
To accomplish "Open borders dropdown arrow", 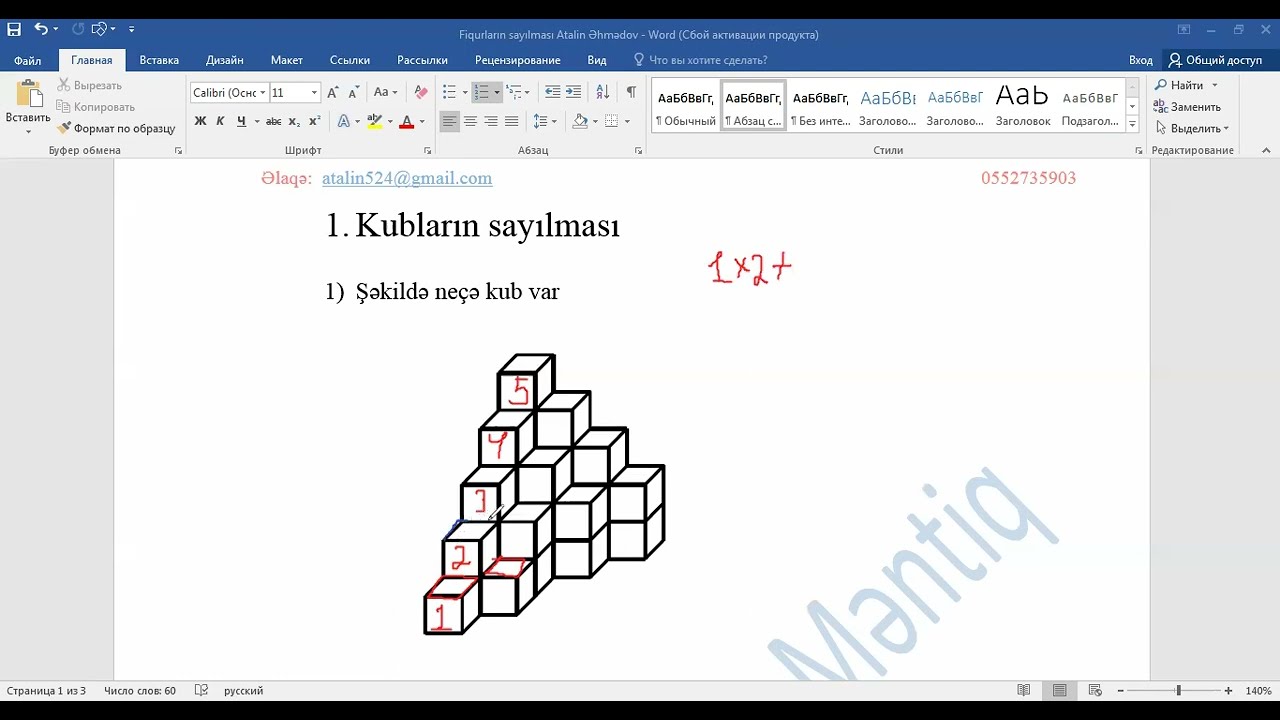I will [626, 121].
